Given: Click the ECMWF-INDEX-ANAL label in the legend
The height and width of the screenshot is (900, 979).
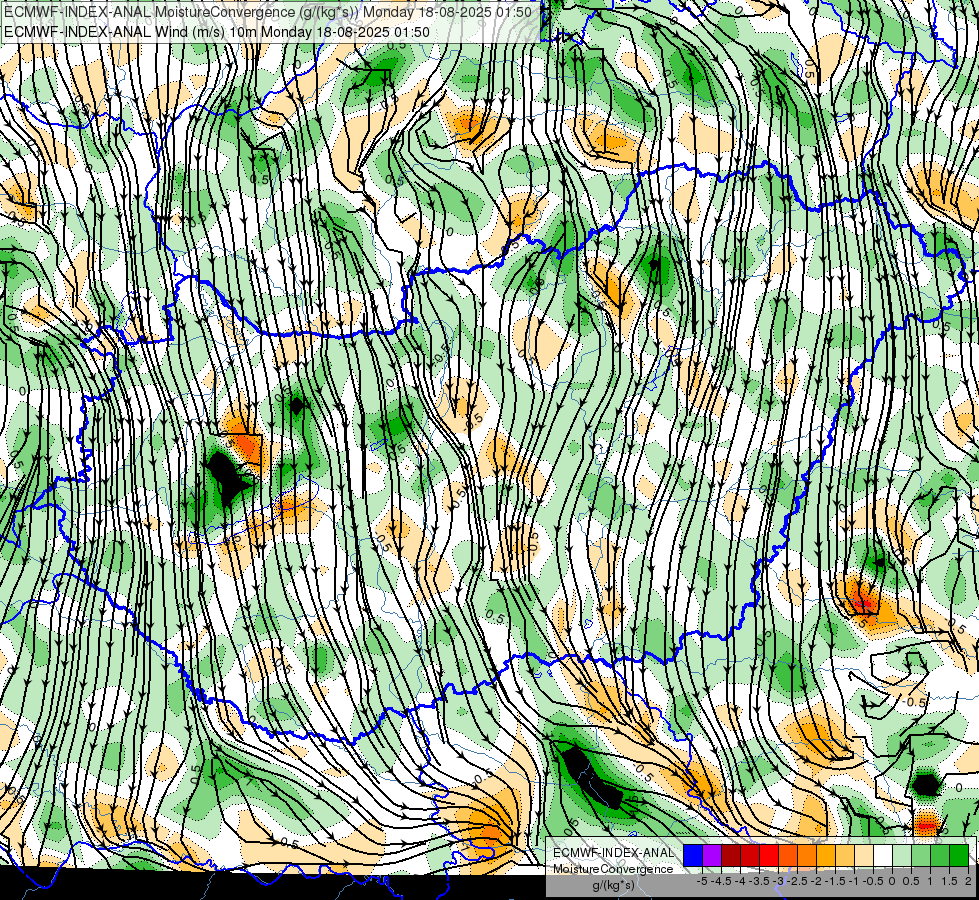Looking at the screenshot, I should [613, 853].
